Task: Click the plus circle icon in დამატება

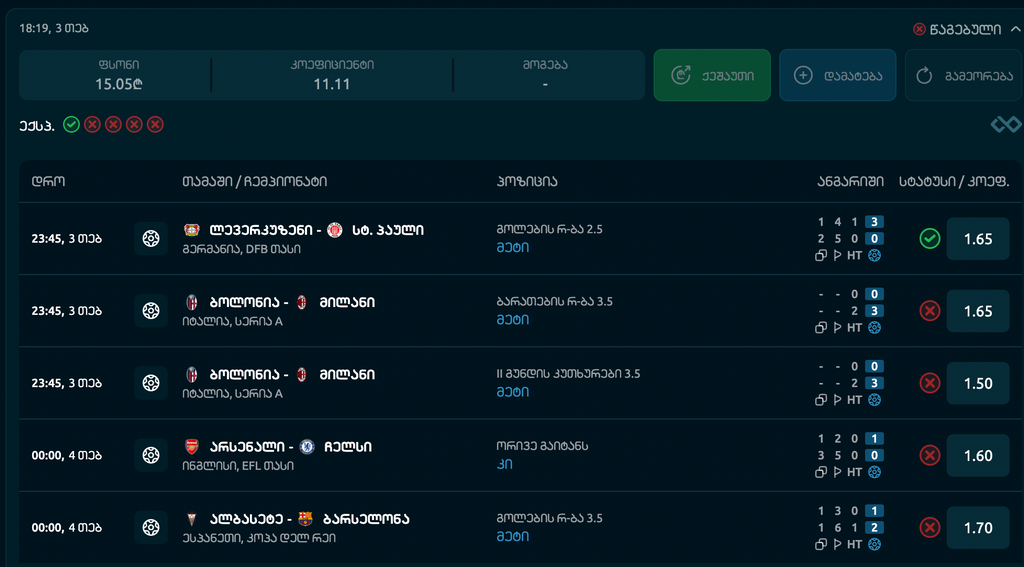Action: click(803, 75)
